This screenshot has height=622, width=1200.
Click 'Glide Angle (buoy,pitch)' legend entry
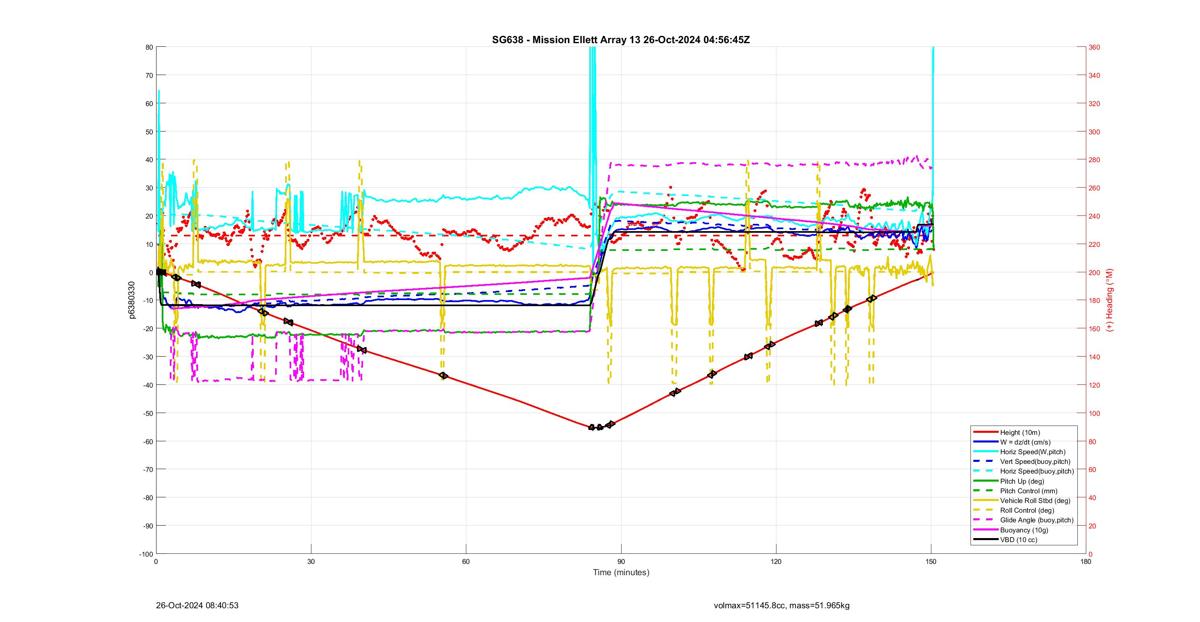[1038, 521]
